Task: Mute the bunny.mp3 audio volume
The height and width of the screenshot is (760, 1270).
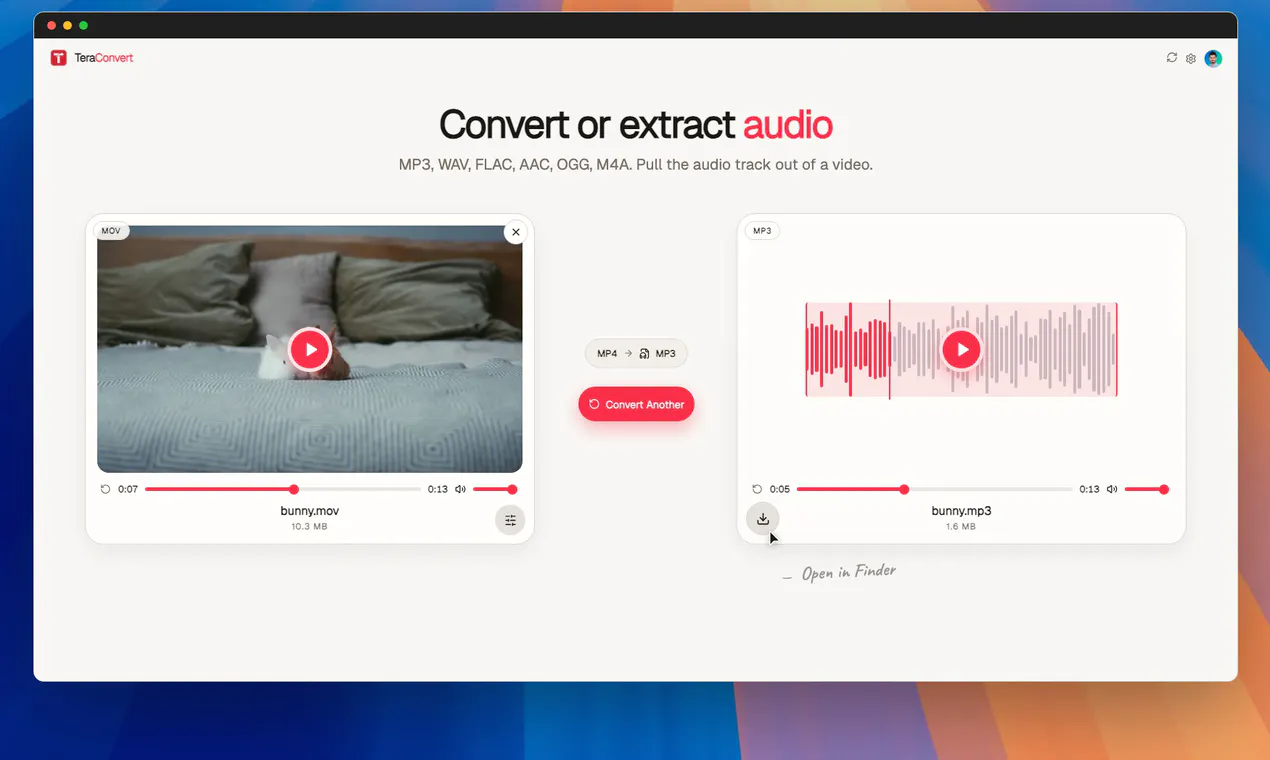Action: [x=1112, y=489]
